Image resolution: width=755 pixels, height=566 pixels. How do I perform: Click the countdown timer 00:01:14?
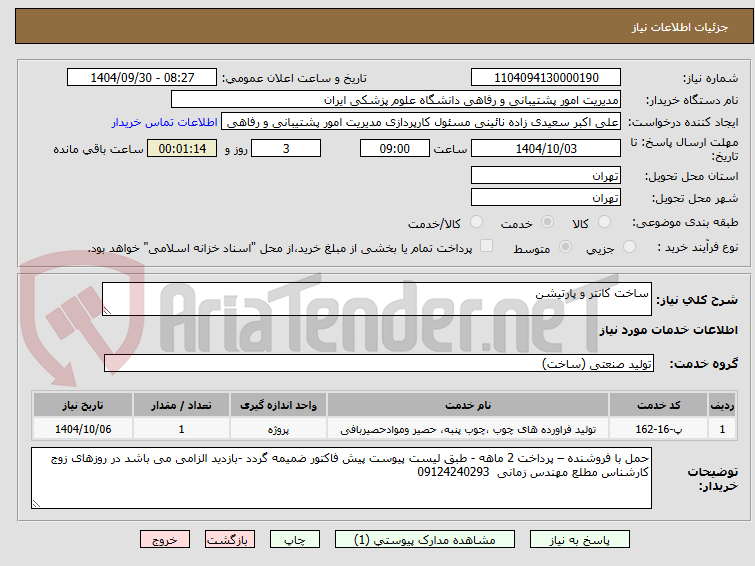(x=182, y=148)
